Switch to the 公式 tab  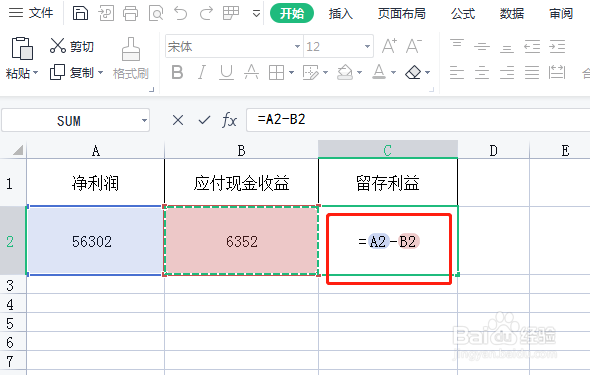[x=463, y=14]
